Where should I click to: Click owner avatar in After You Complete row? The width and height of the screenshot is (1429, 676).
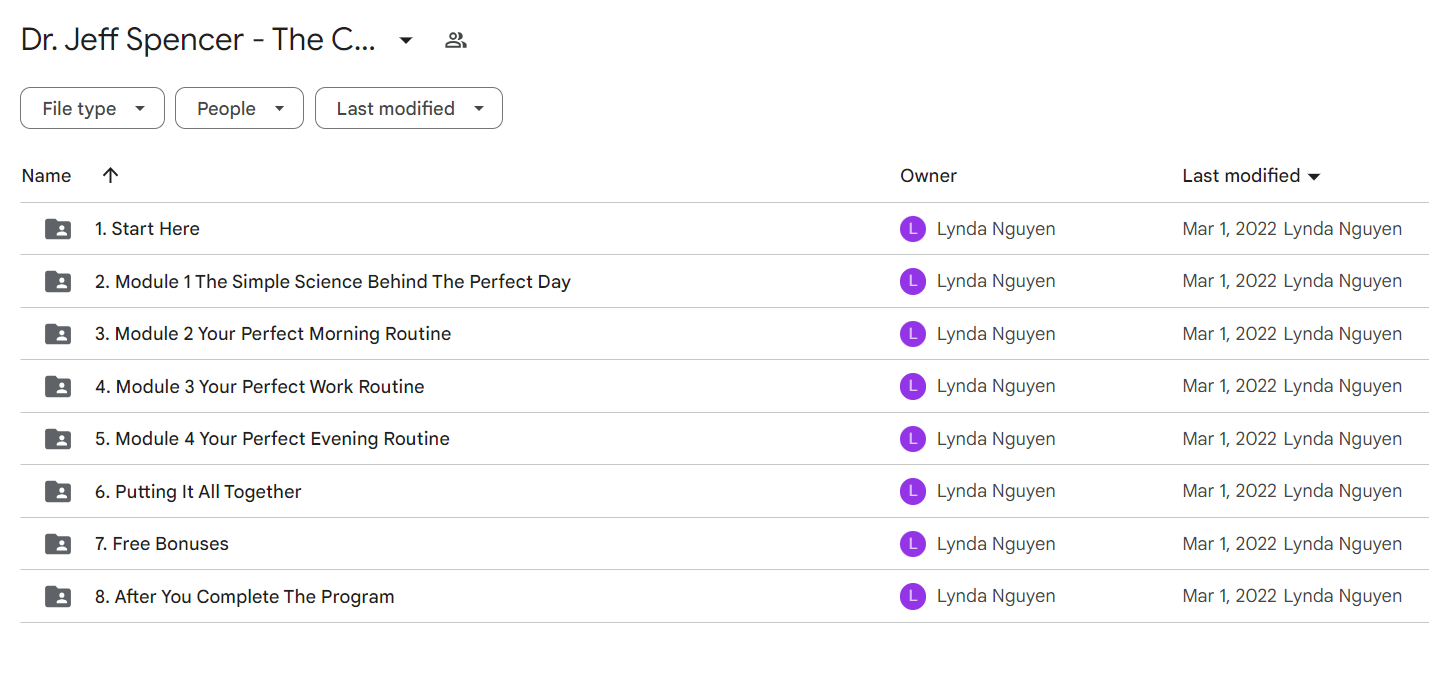click(x=913, y=597)
